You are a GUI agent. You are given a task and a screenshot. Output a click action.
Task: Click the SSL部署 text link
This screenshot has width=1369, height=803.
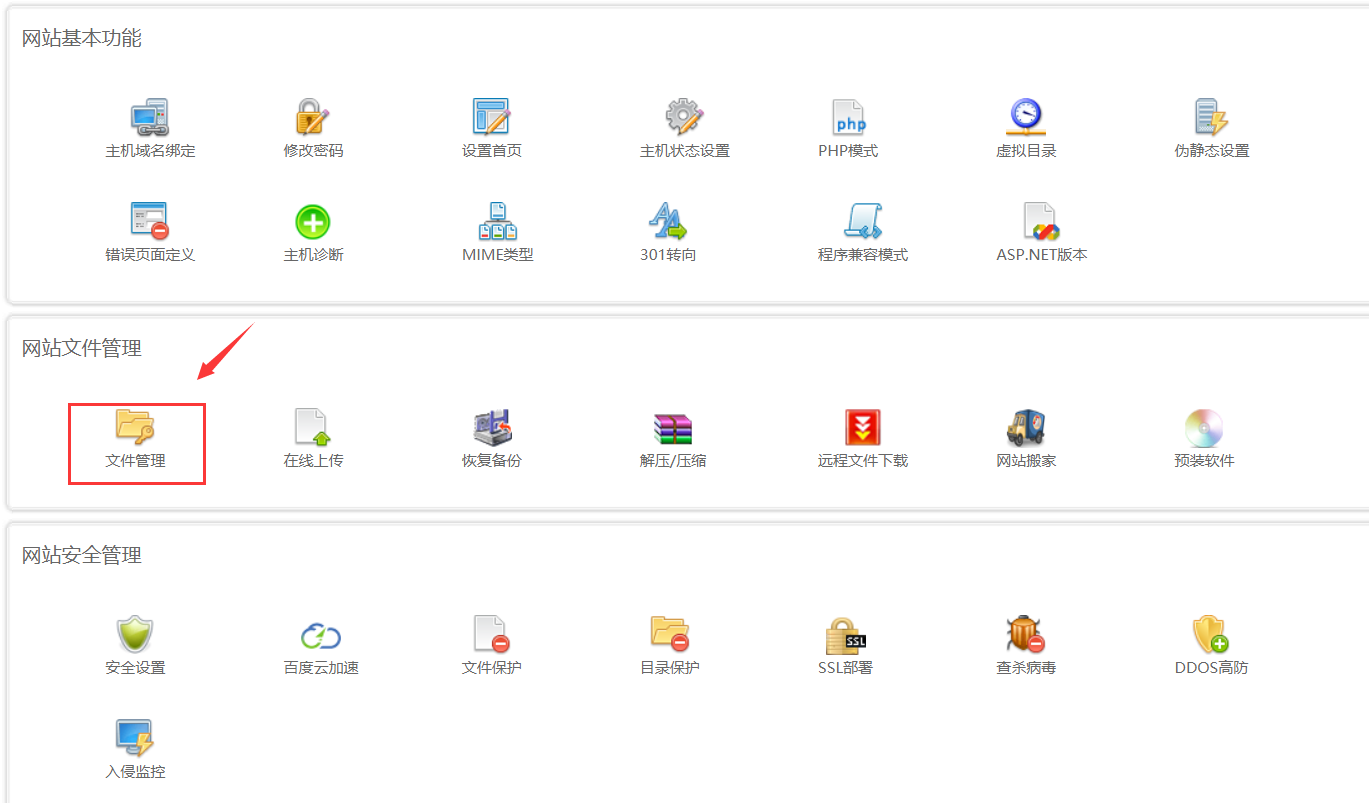click(x=845, y=668)
